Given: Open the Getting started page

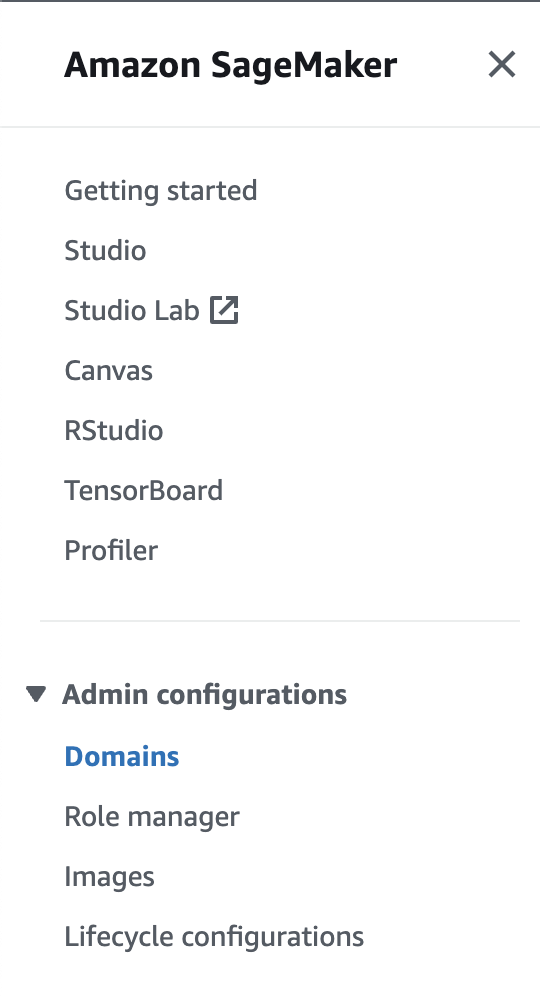Looking at the screenshot, I should [x=161, y=191].
